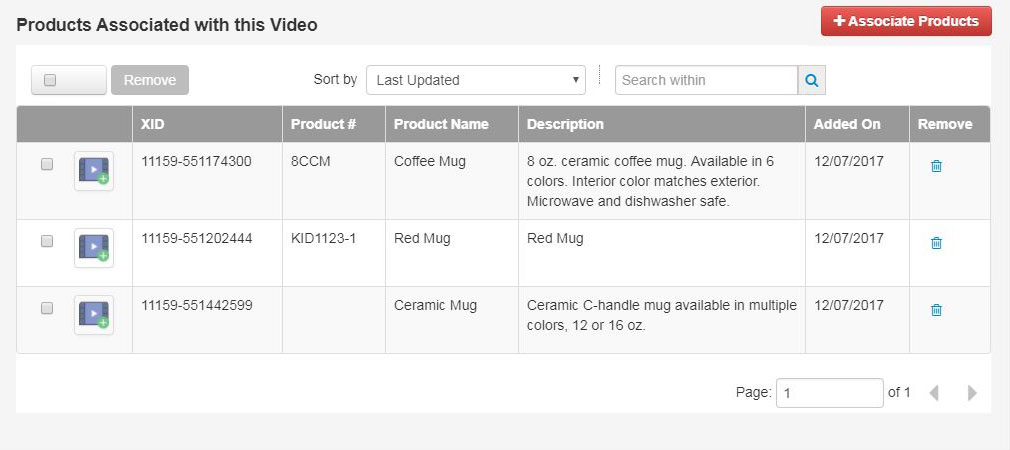Click the trash icon for Coffee Mug
This screenshot has height=450, width=1010.
click(936, 166)
